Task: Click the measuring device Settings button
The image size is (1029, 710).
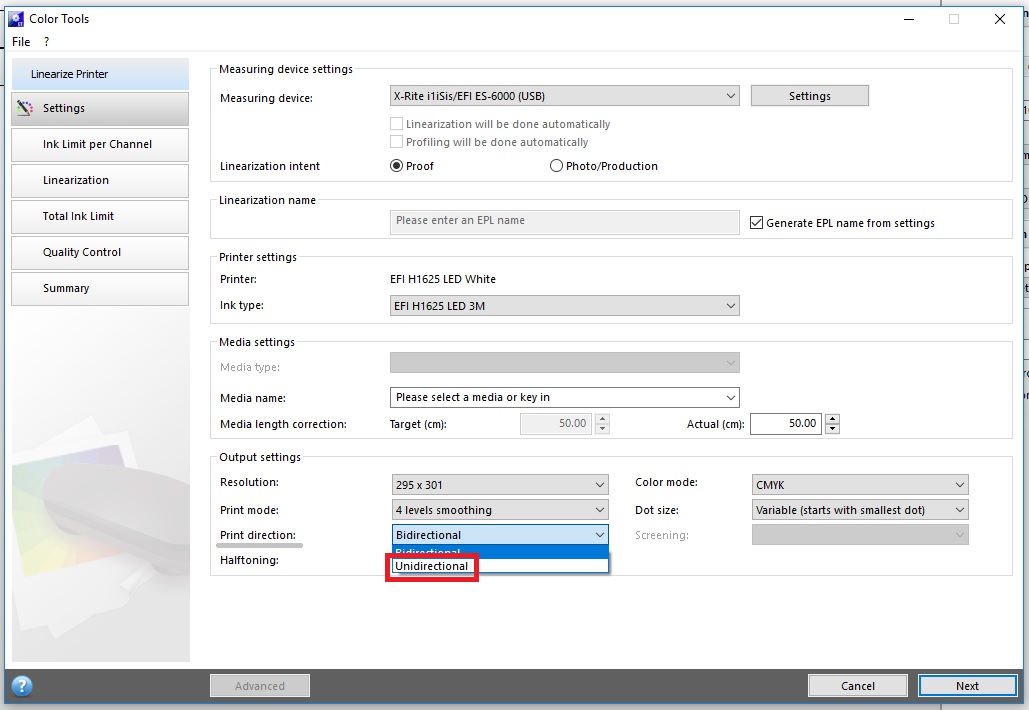Action: (x=810, y=96)
